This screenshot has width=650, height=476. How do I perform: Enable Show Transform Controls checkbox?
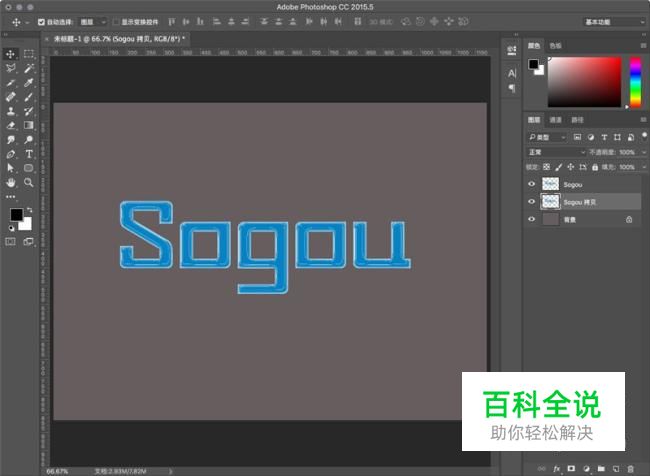116,22
